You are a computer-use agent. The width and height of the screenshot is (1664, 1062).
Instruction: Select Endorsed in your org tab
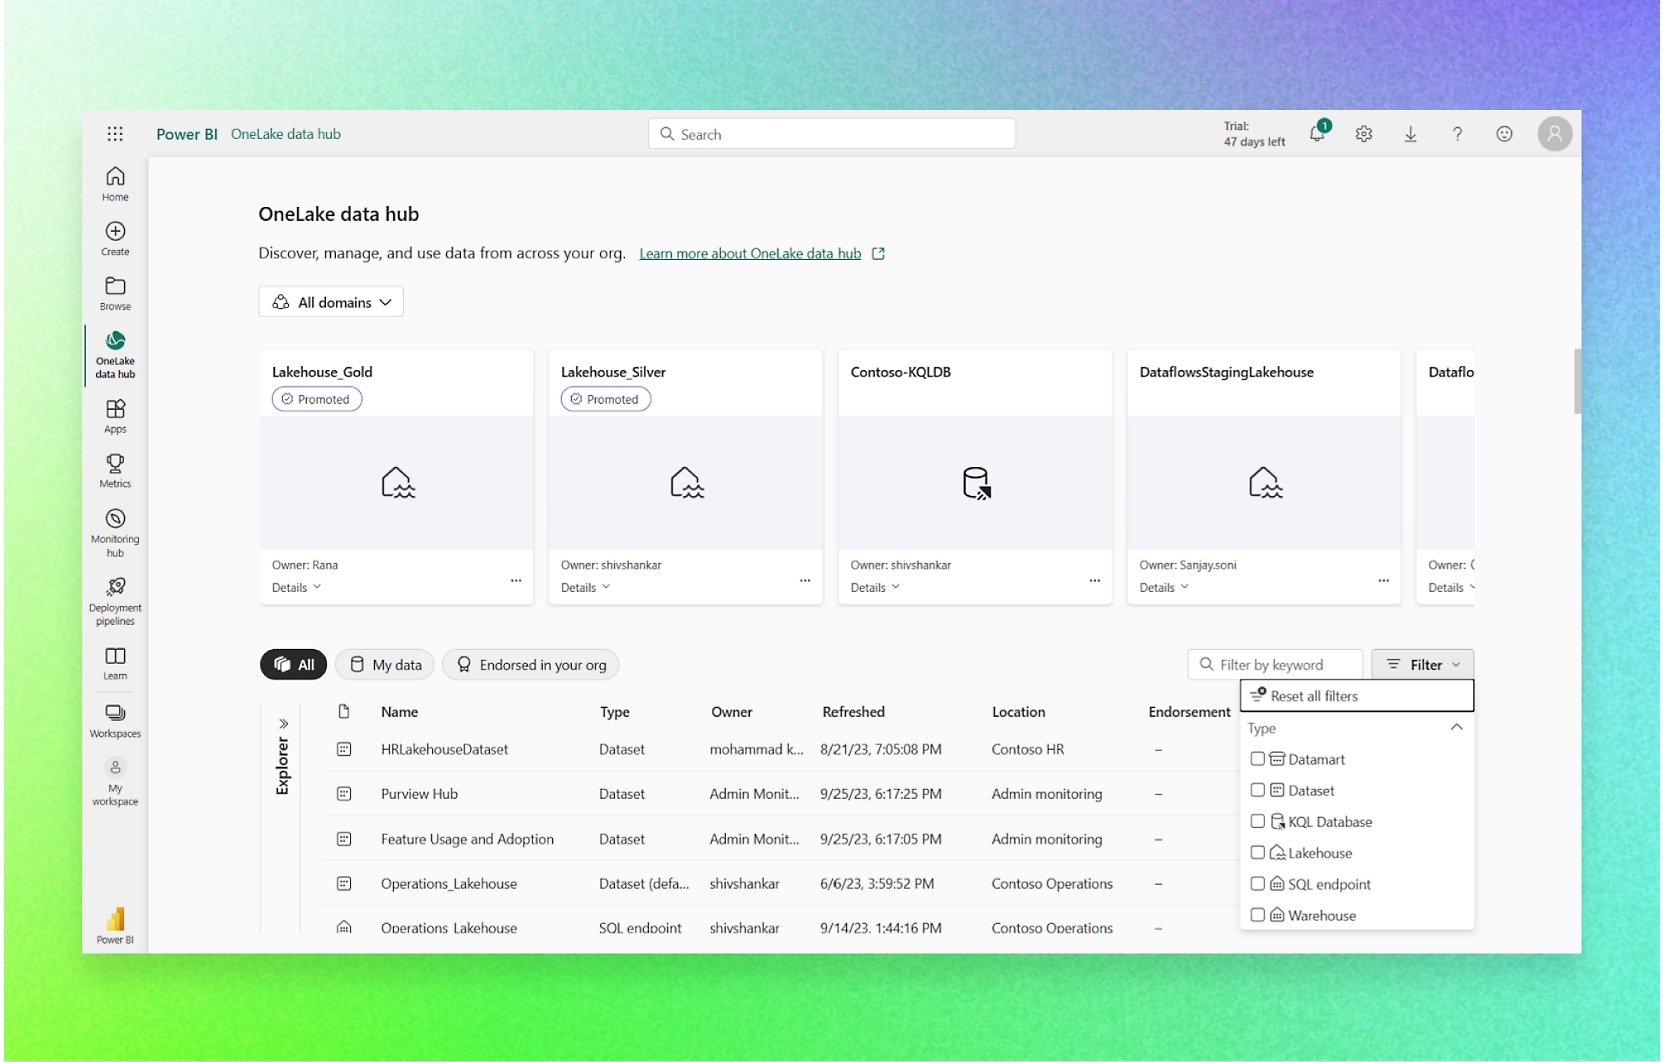pos(531,664)
